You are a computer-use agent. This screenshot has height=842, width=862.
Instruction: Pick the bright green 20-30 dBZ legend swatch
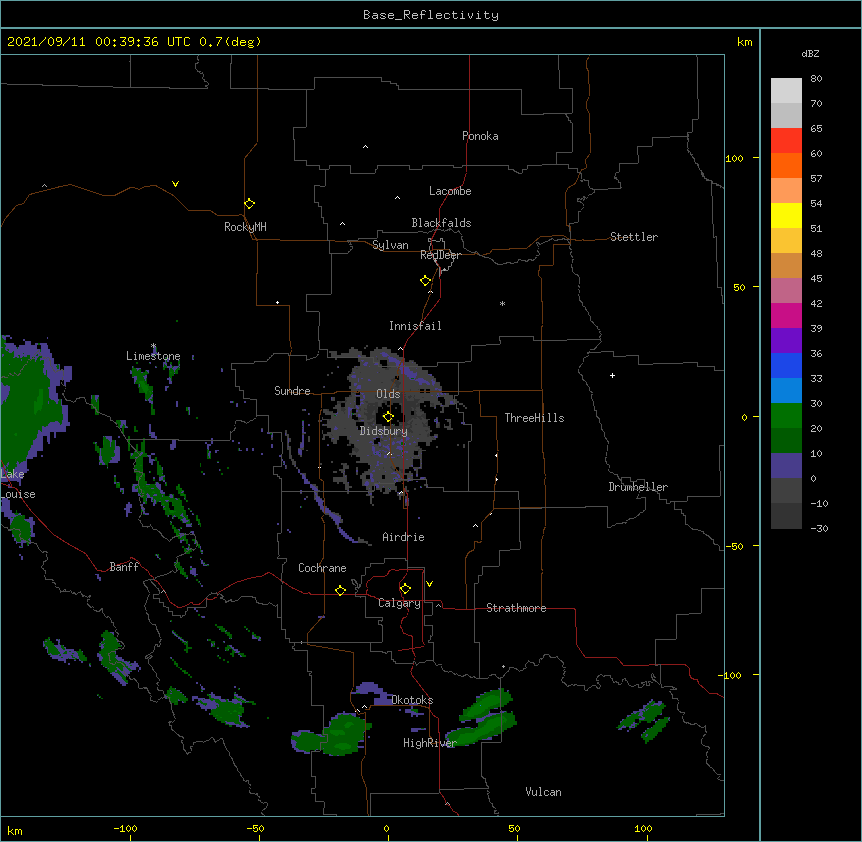pos(786,416)
